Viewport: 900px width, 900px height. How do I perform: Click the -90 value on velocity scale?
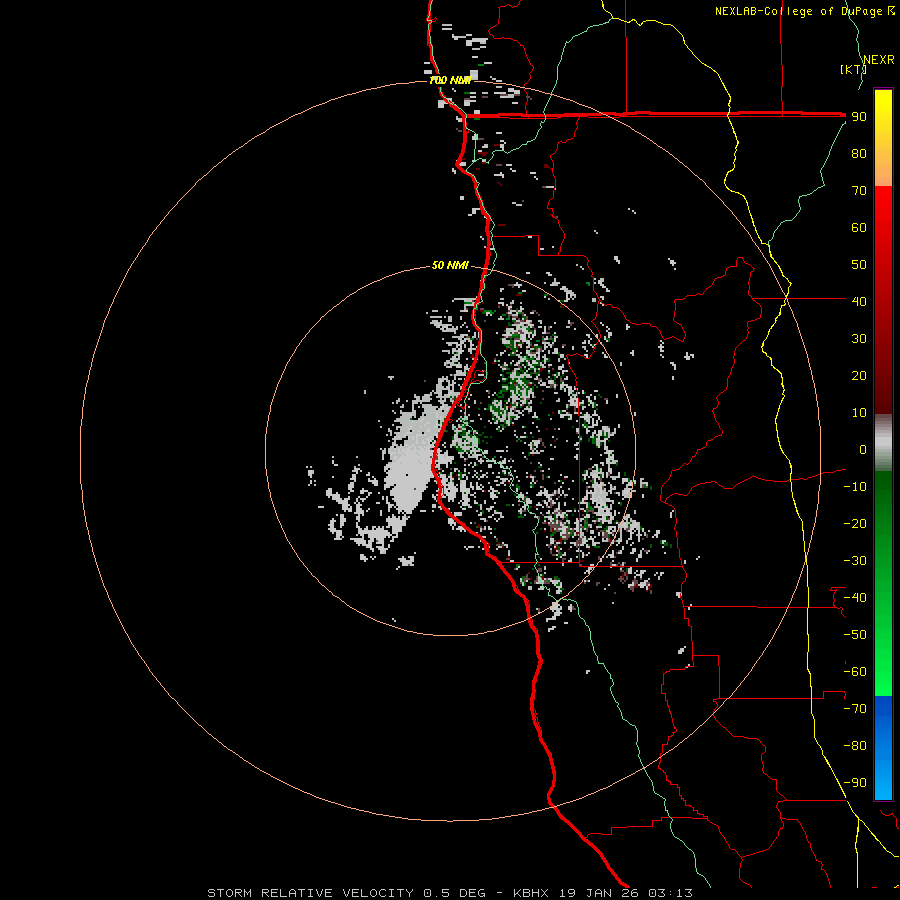tap(855, 783)
